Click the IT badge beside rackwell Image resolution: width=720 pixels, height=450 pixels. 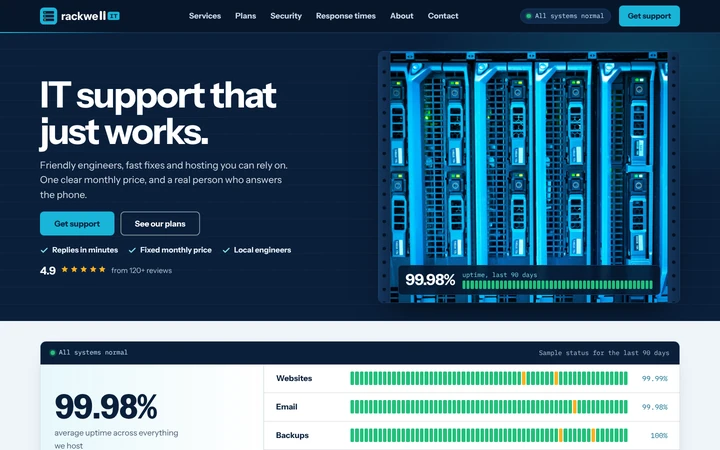click(x=113, y=16)
